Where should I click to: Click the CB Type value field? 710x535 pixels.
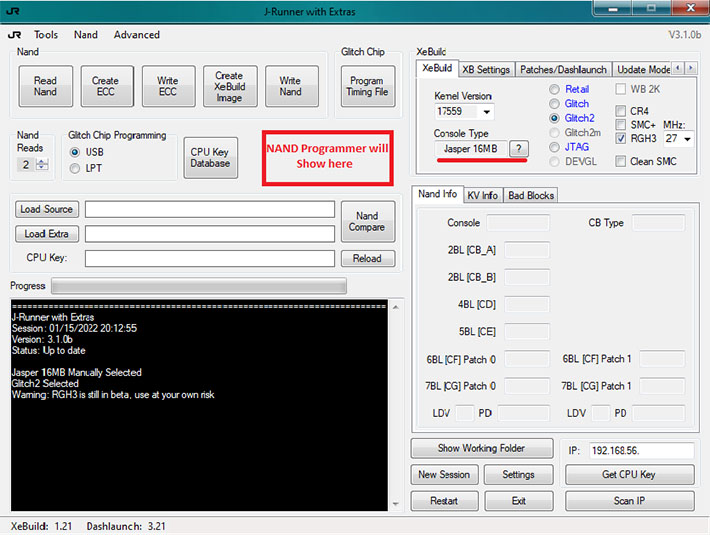658,223
